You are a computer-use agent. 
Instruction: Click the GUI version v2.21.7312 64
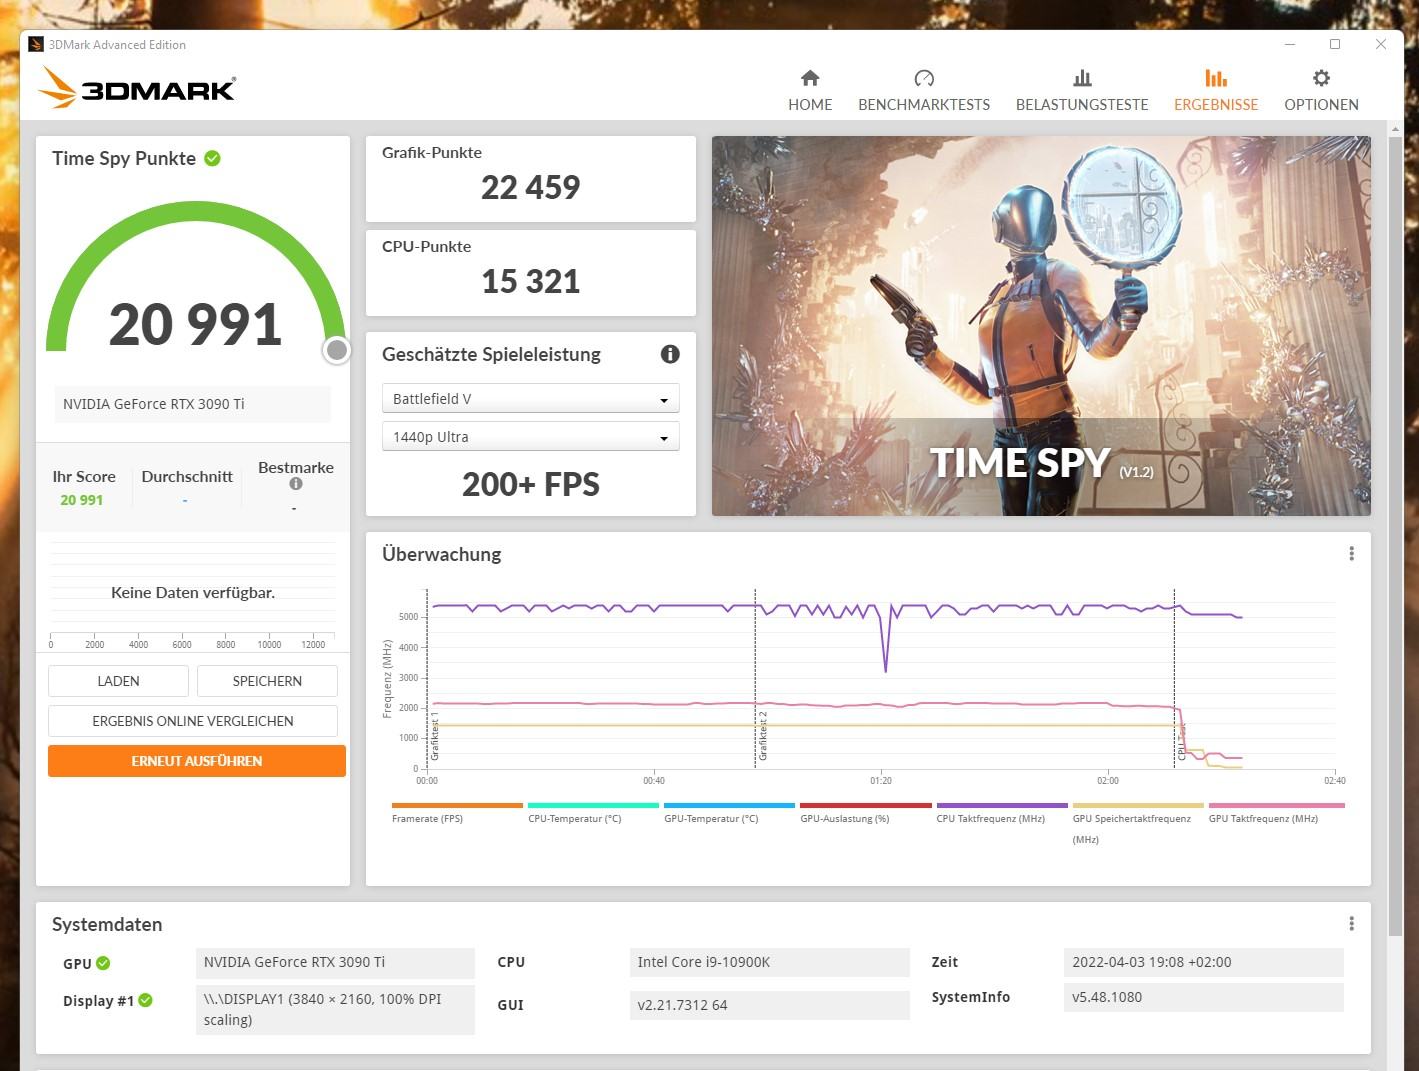pos(770,1005)
